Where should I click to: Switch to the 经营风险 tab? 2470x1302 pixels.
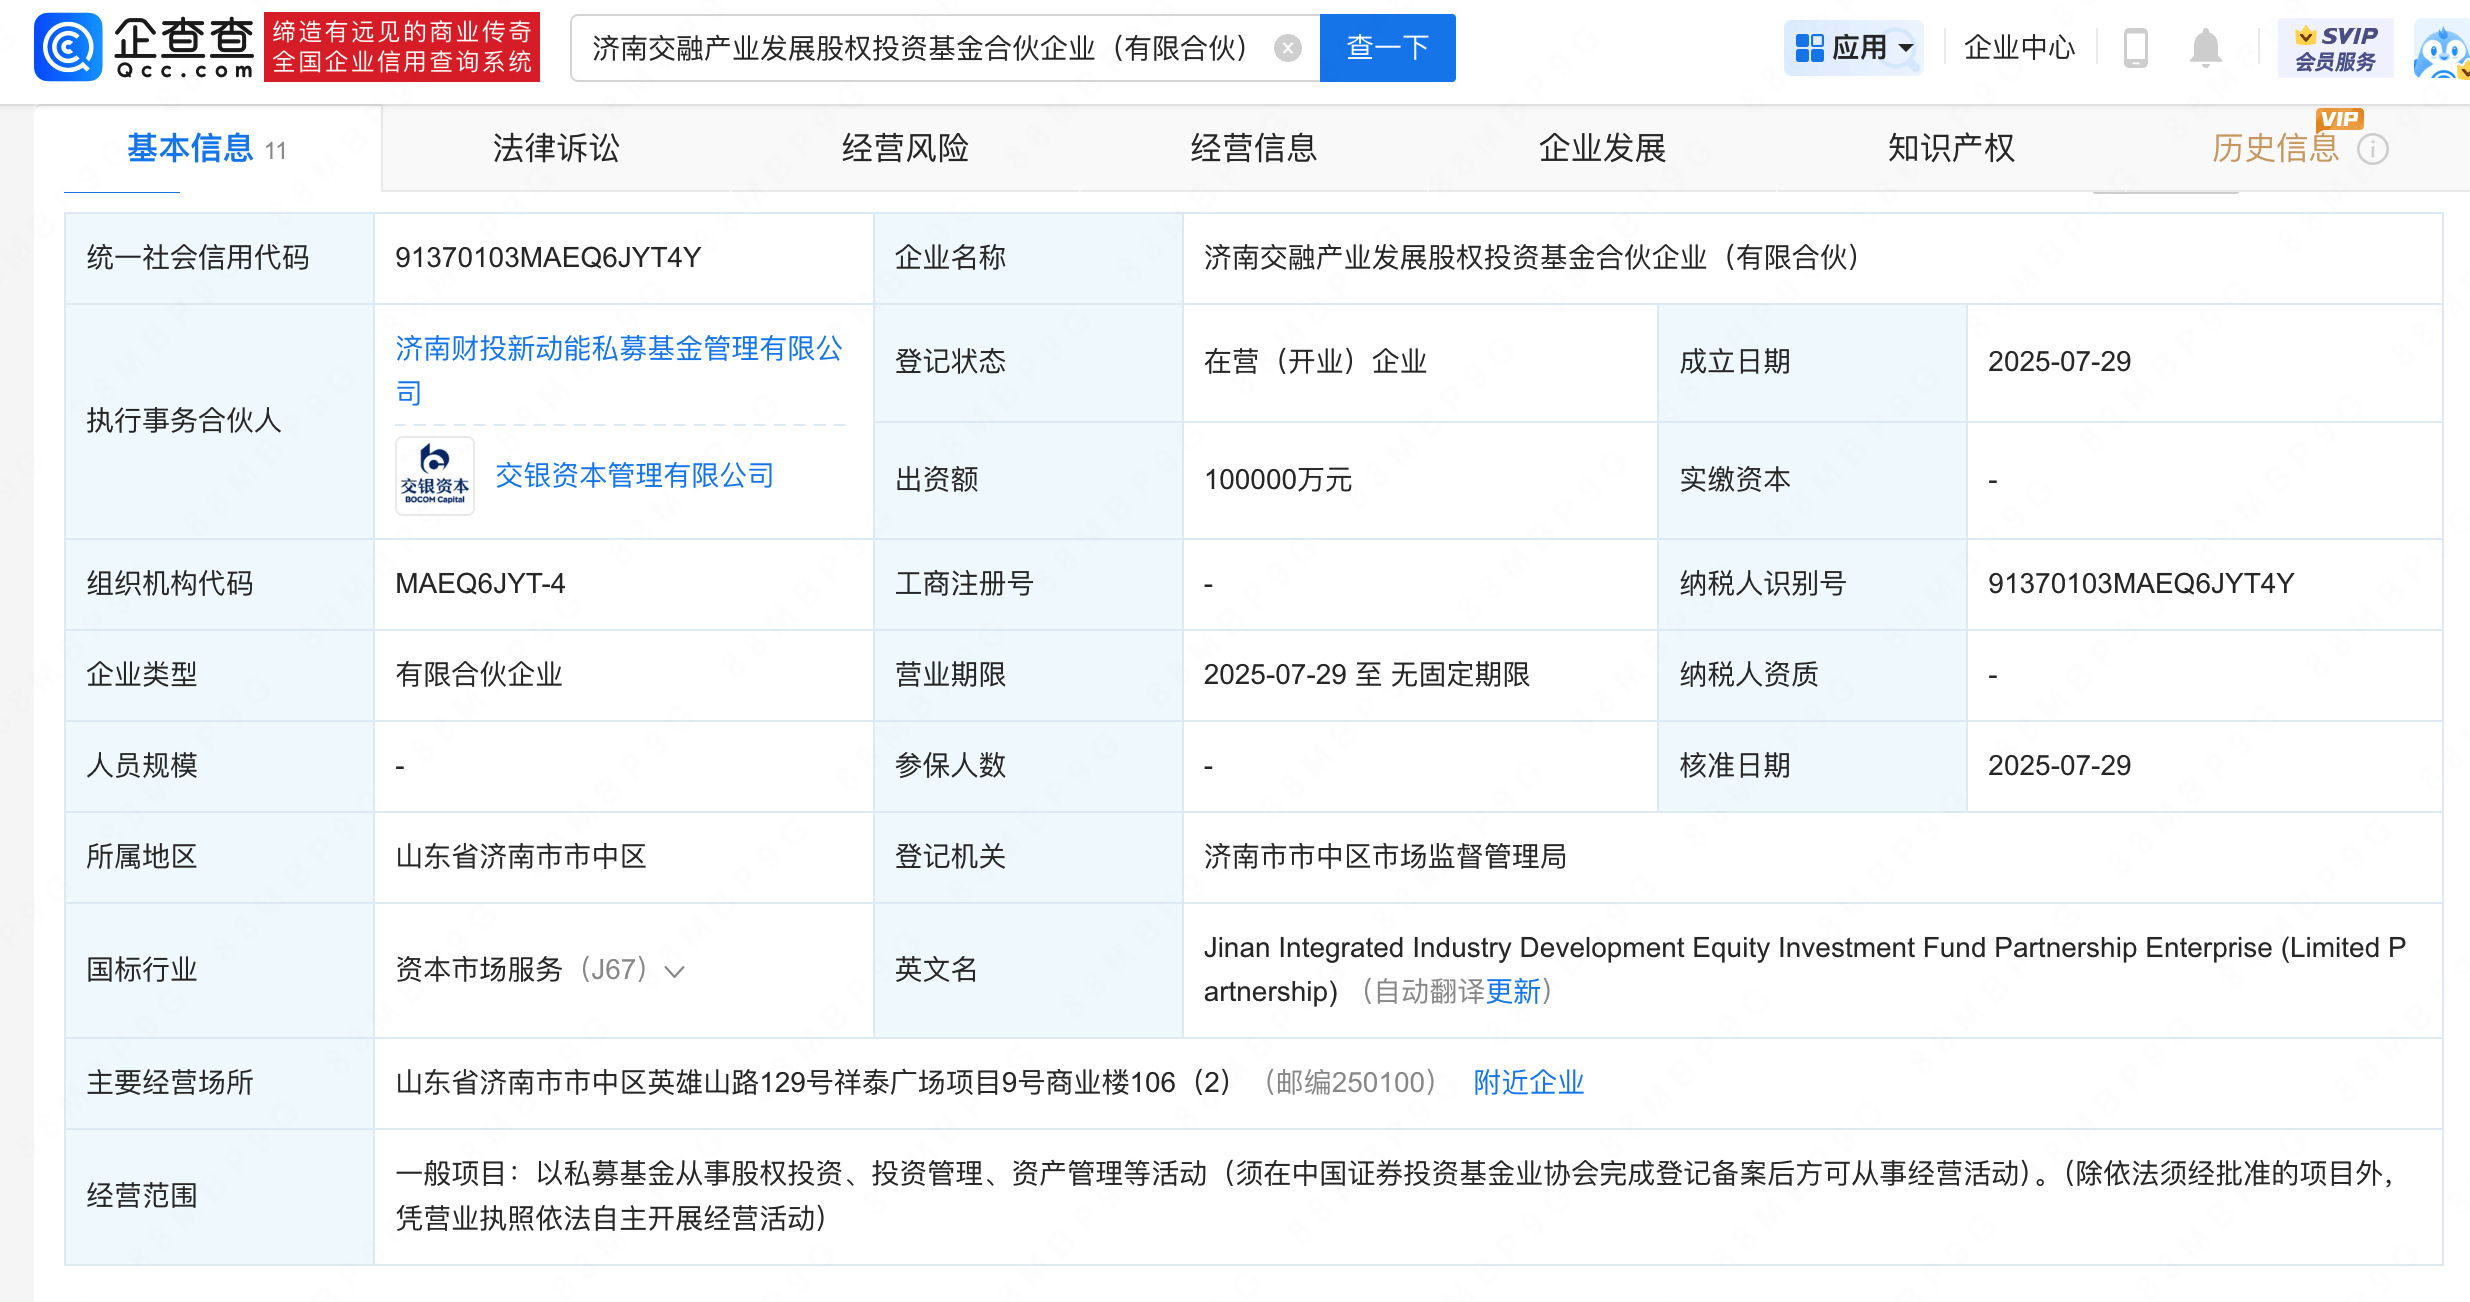pos(905,149)
